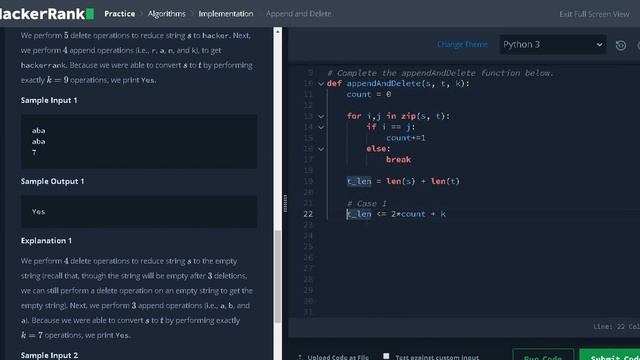640x360 pixels.
Task: Click the Sample Input 2 heading
Action: point(49,356)
